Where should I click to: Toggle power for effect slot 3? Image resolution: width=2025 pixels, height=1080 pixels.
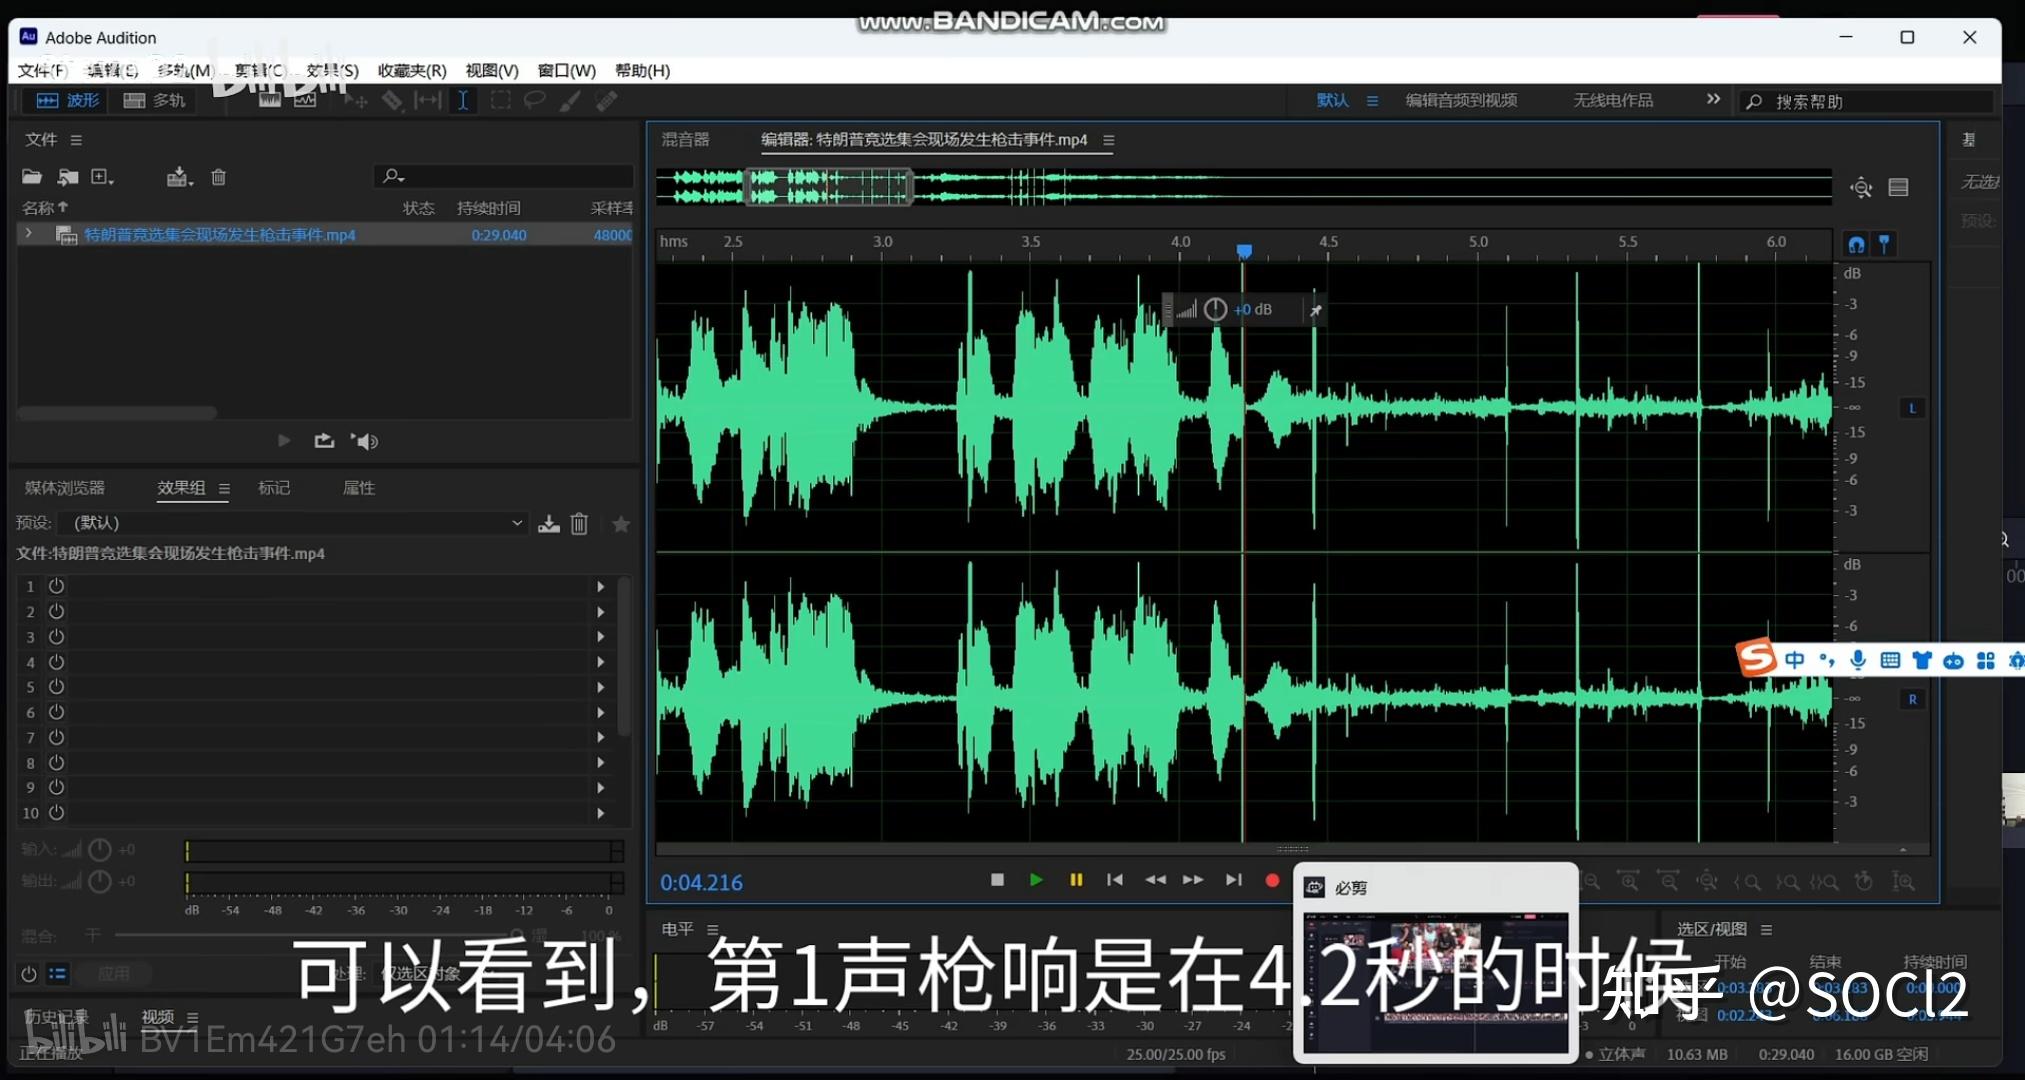pyautogui.click(x=57, y=637)
